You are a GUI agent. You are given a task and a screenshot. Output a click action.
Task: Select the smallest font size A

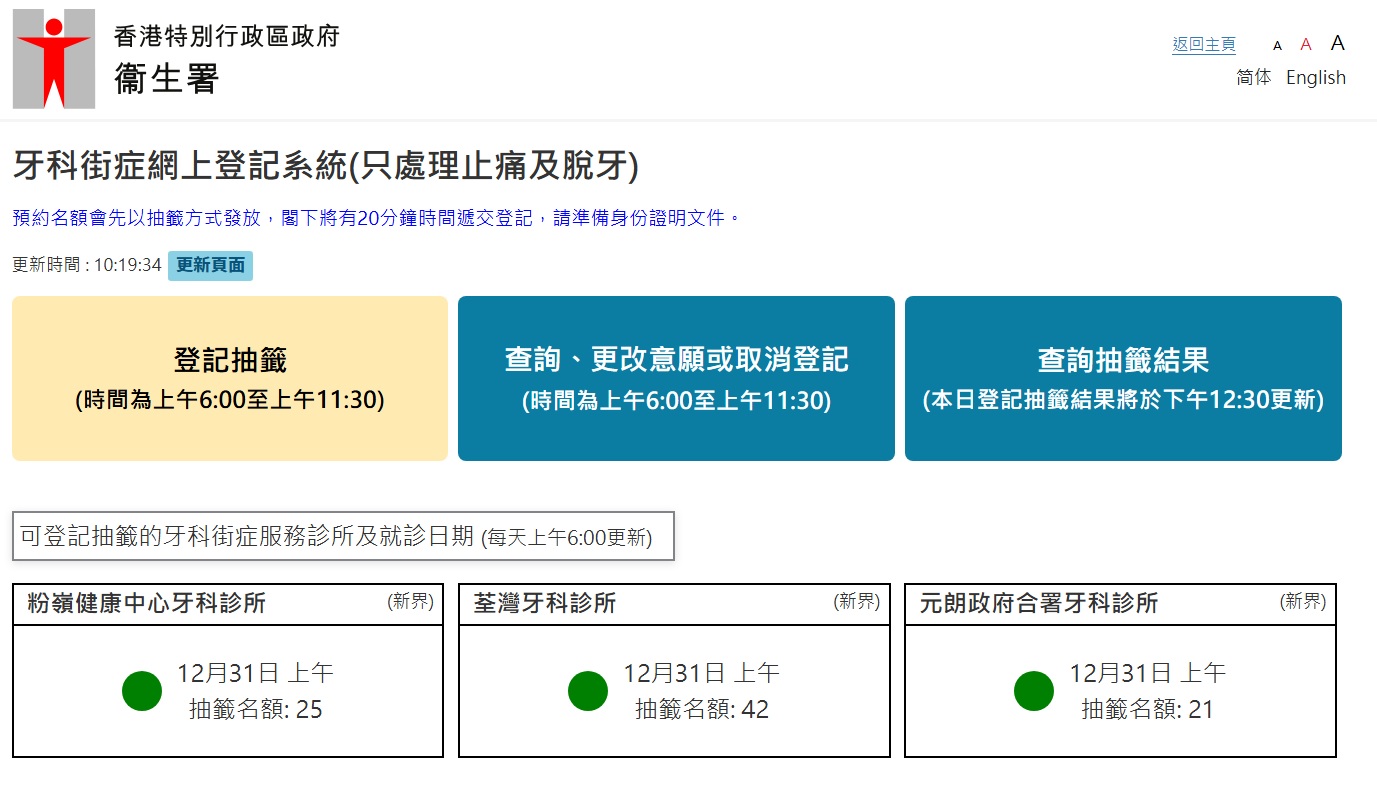click(x=1277, y=46)
